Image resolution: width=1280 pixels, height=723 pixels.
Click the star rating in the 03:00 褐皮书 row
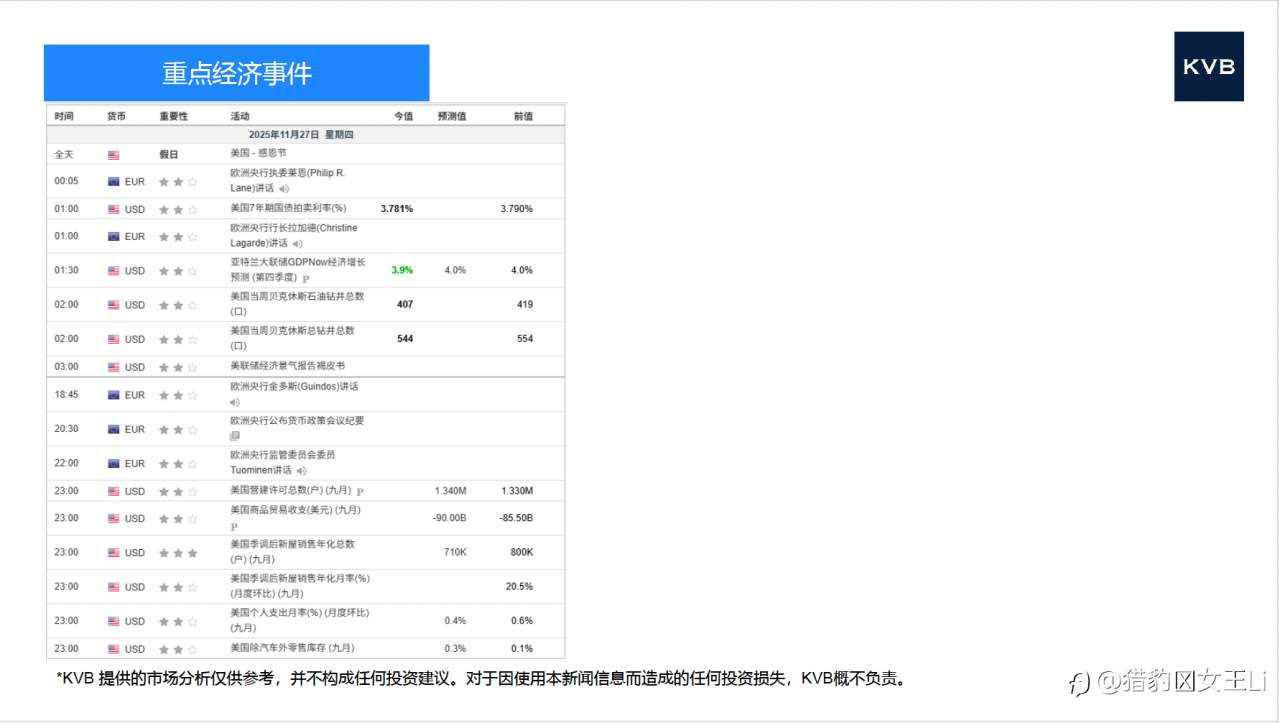point(178,367)
